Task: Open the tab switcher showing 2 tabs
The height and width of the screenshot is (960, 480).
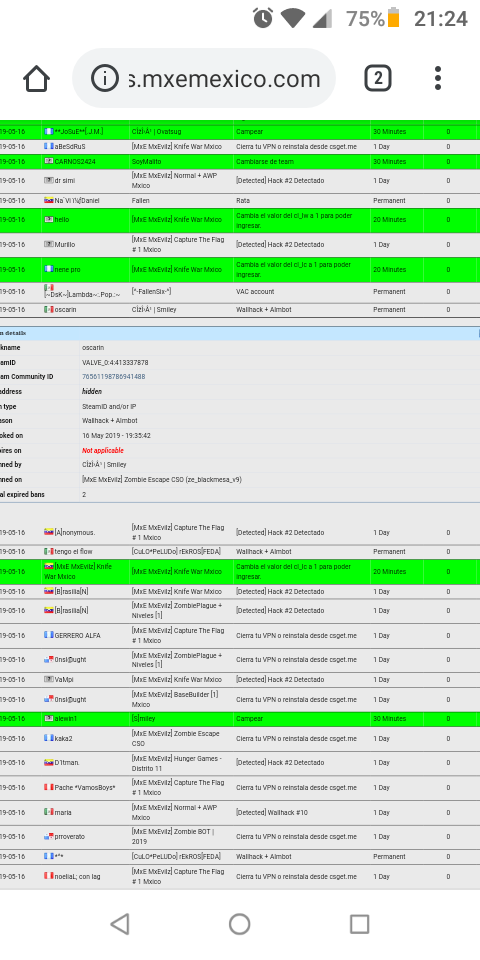Action: pos(378,78)
